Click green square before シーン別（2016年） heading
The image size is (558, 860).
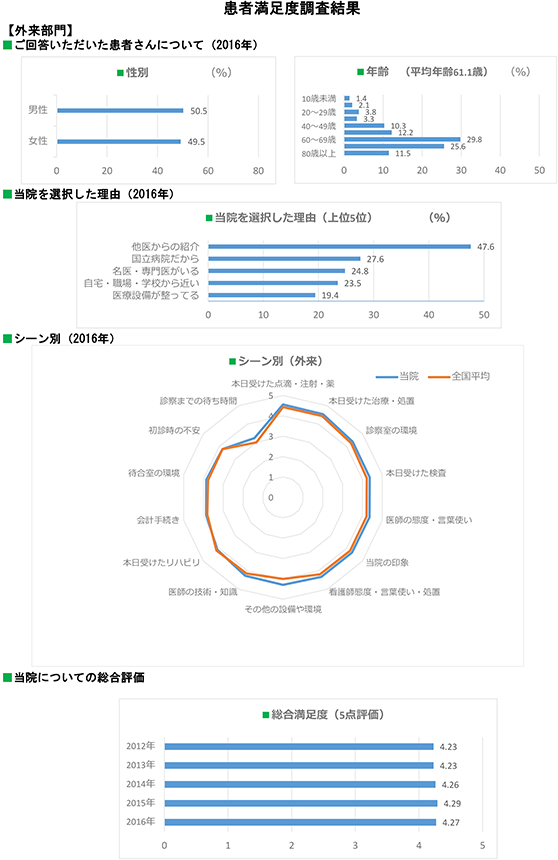[x=7, y=339]
